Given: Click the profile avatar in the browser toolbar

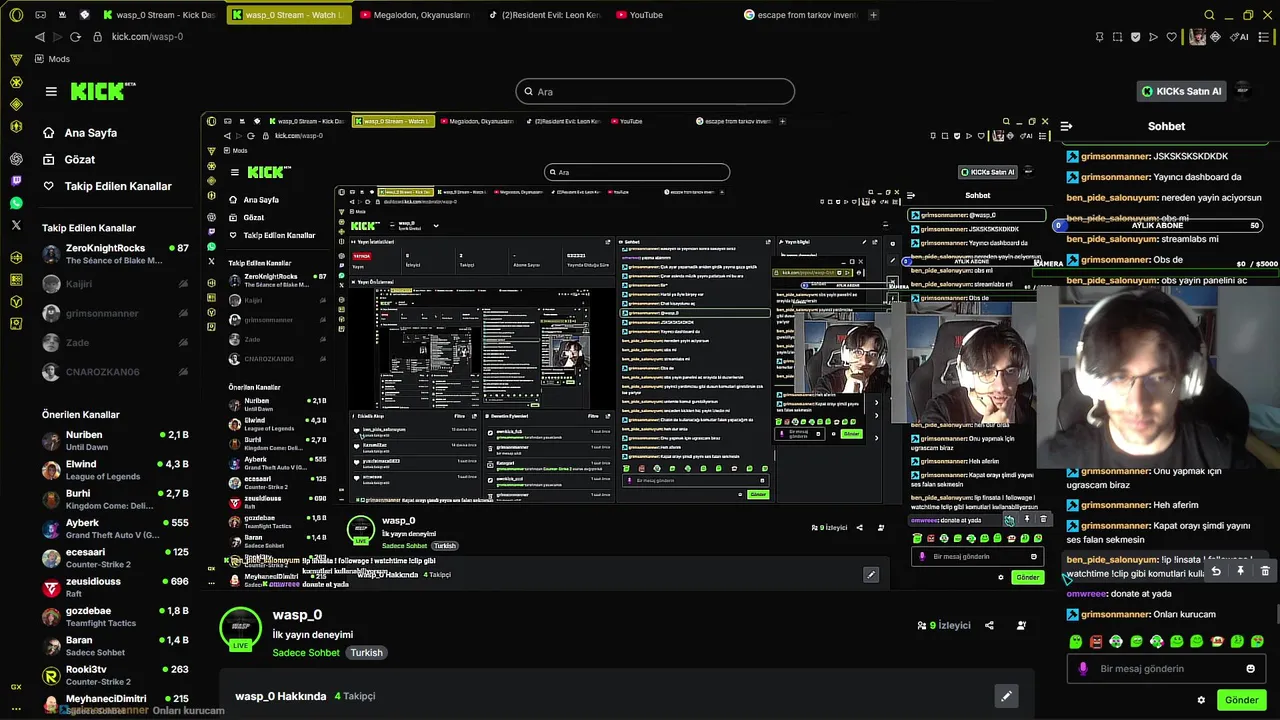Looking at the screenshot, I should click(1197, 37).
